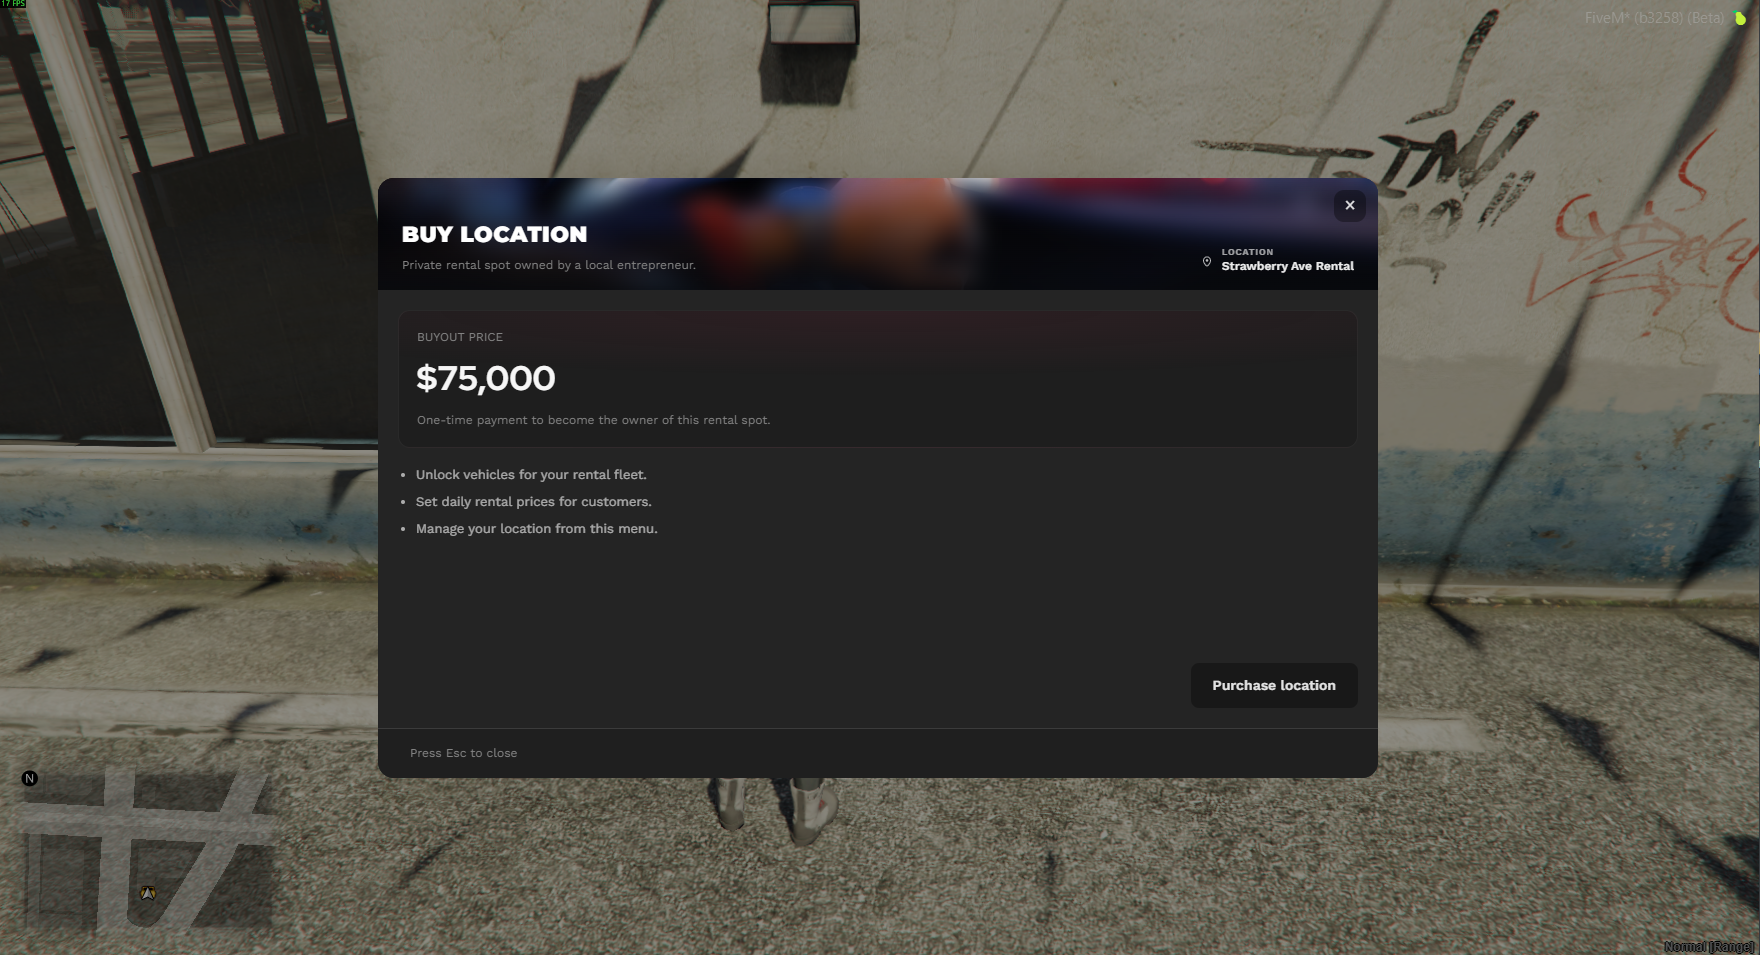Click the player arrow marker on minimap
1760x955 pixels.
coord(148,893)
